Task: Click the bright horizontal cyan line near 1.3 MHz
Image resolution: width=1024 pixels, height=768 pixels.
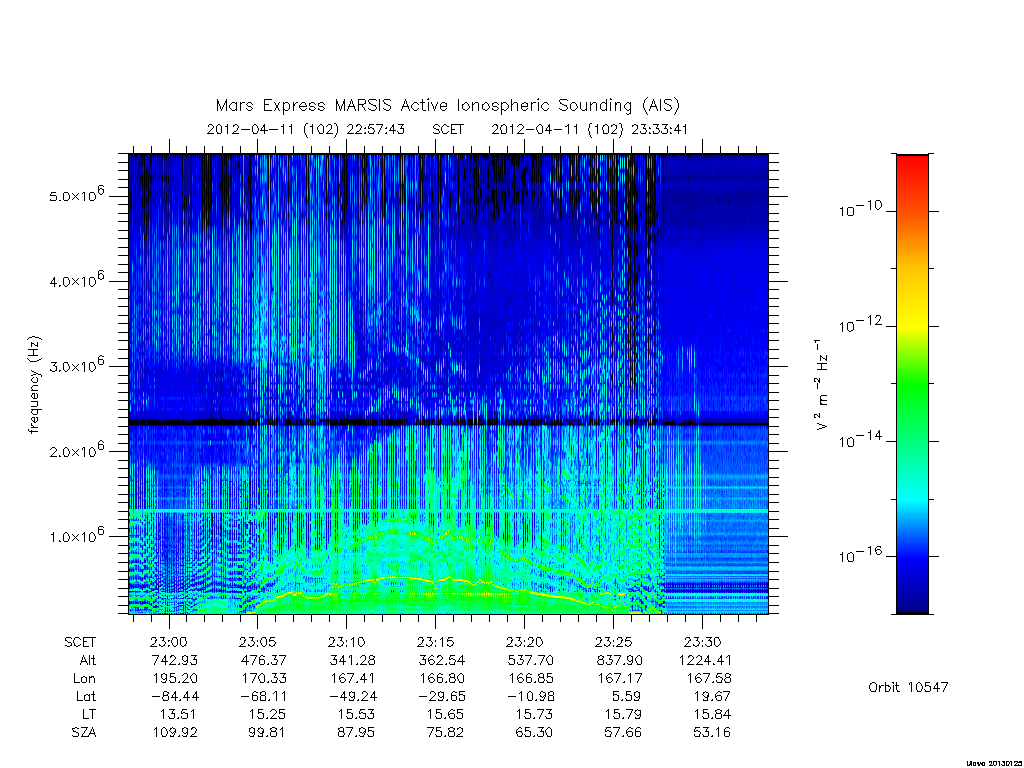Action: pyautogui.click(x=448, y=510)
